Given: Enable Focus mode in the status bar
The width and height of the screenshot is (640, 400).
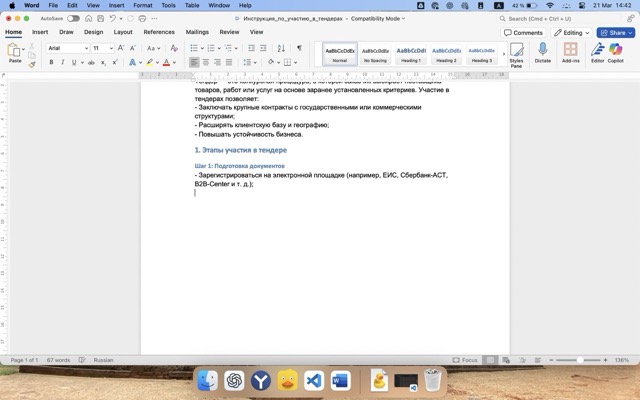Looking at the screenshot, I should pyautogui.click(x=465, y=360).
